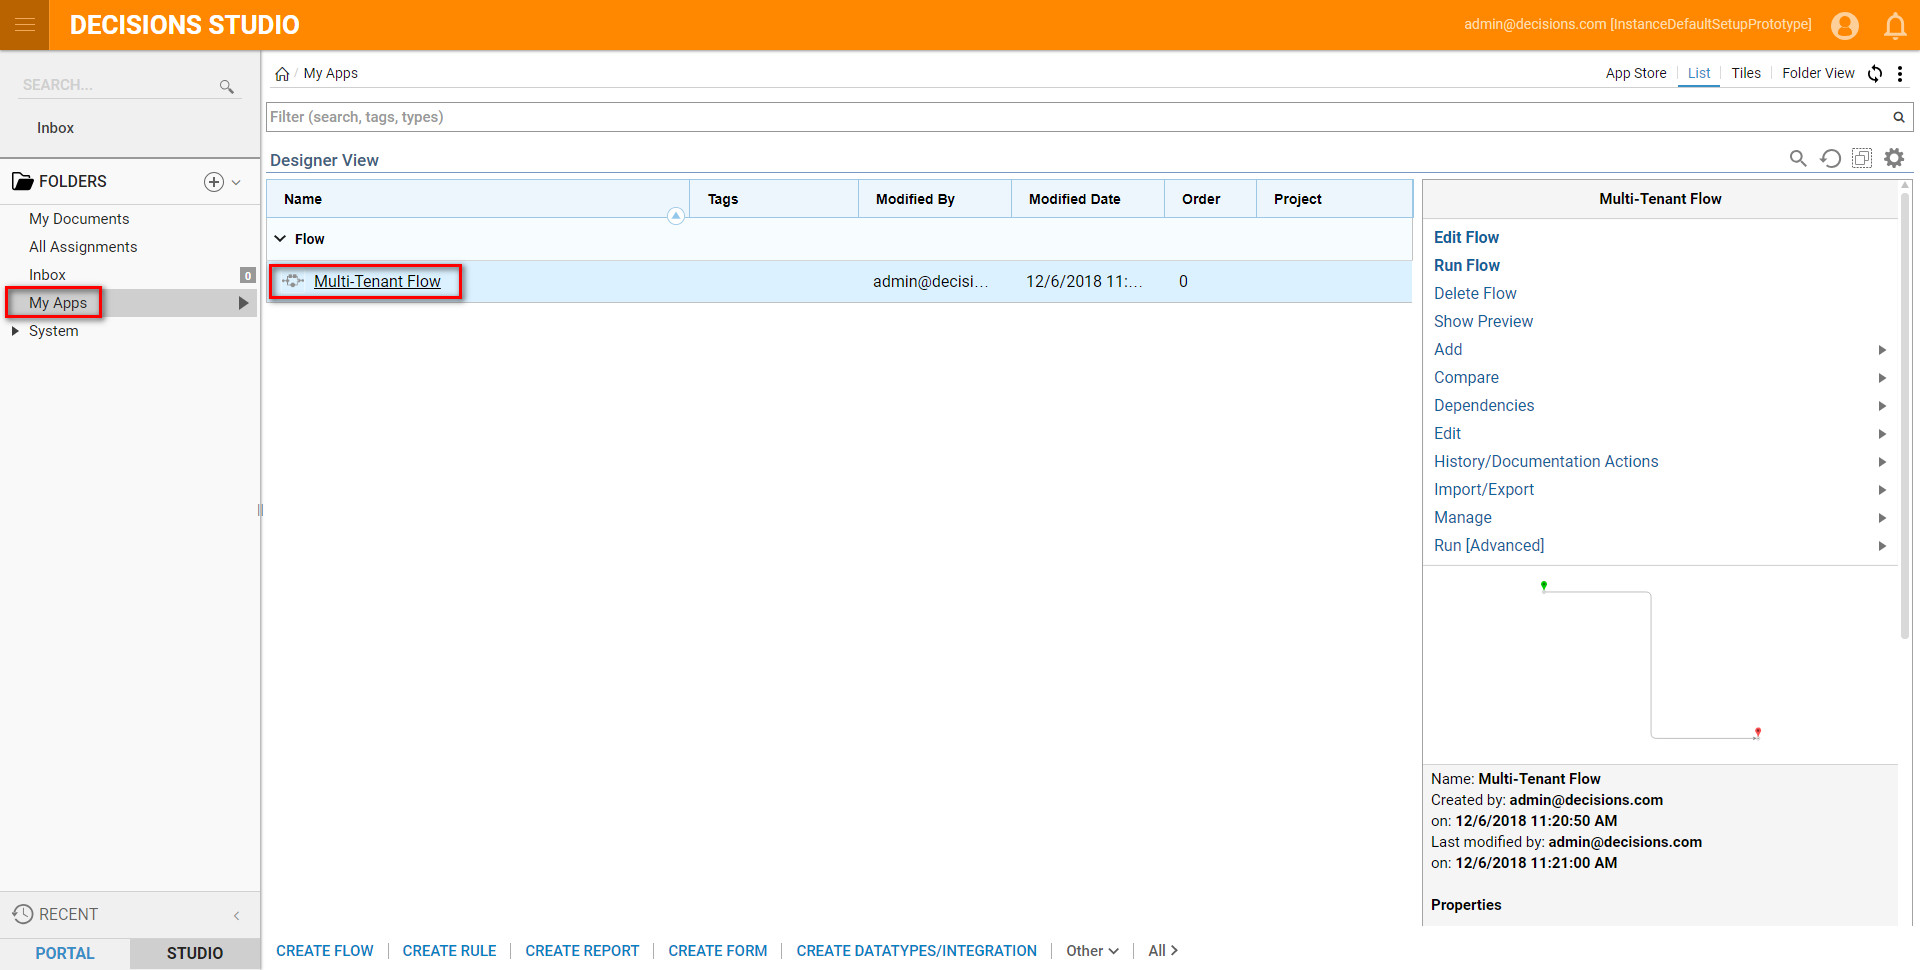Expand the My Apps folder arrow

[243, 303]
